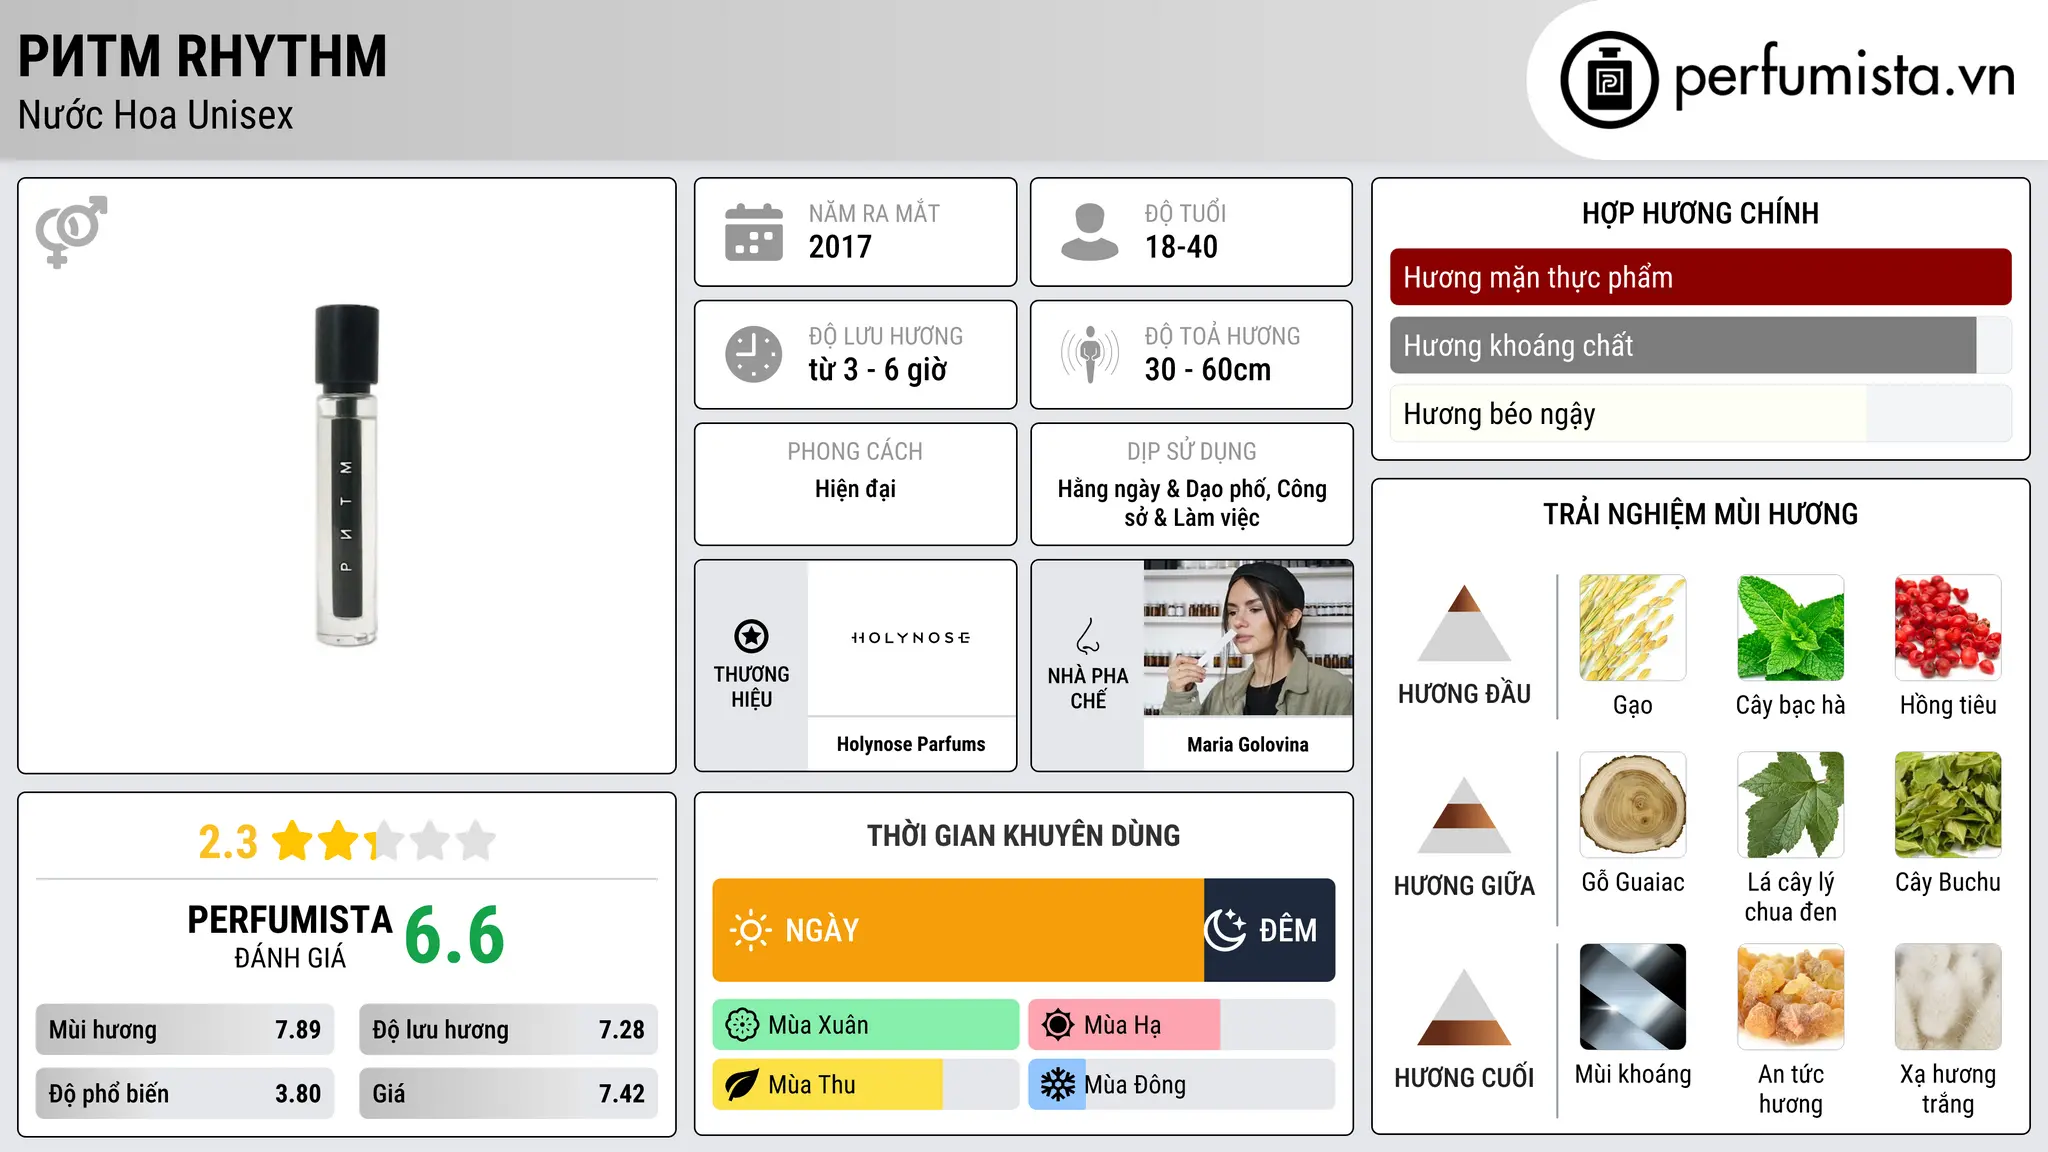This screenshot has height=1152, width=2048.
Task: Click the Mùa Hạ season bar
Action: coord(1182,1025)
